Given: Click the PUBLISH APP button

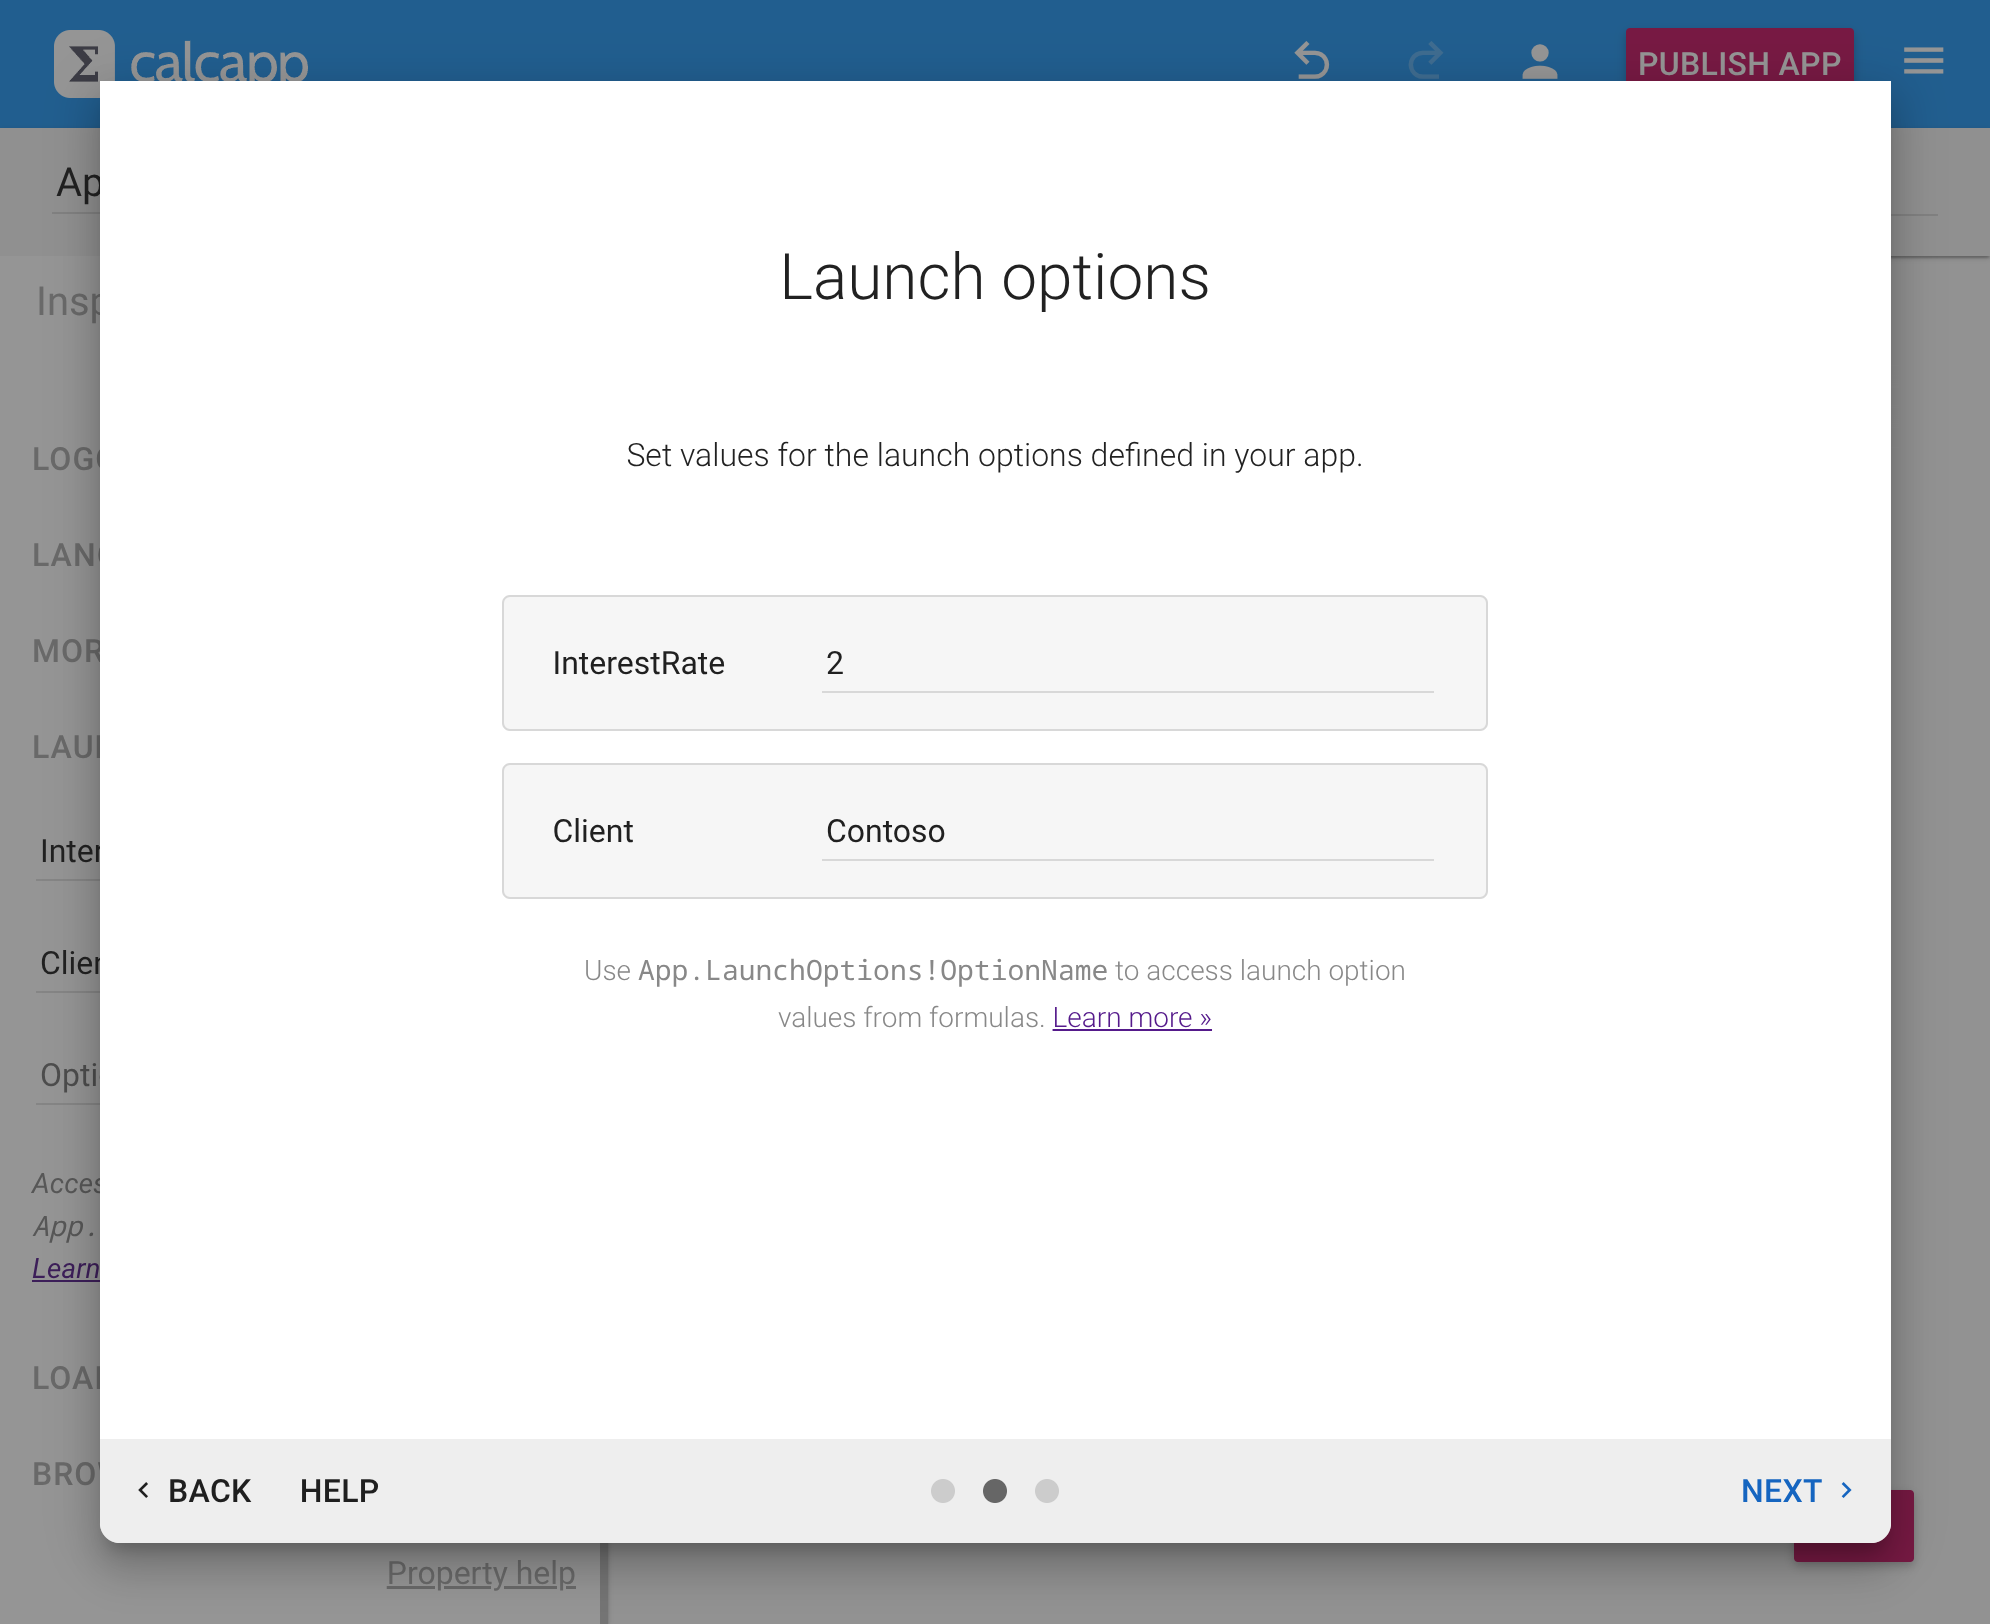Looking at the screenshot, I should tap(1740, 61).
